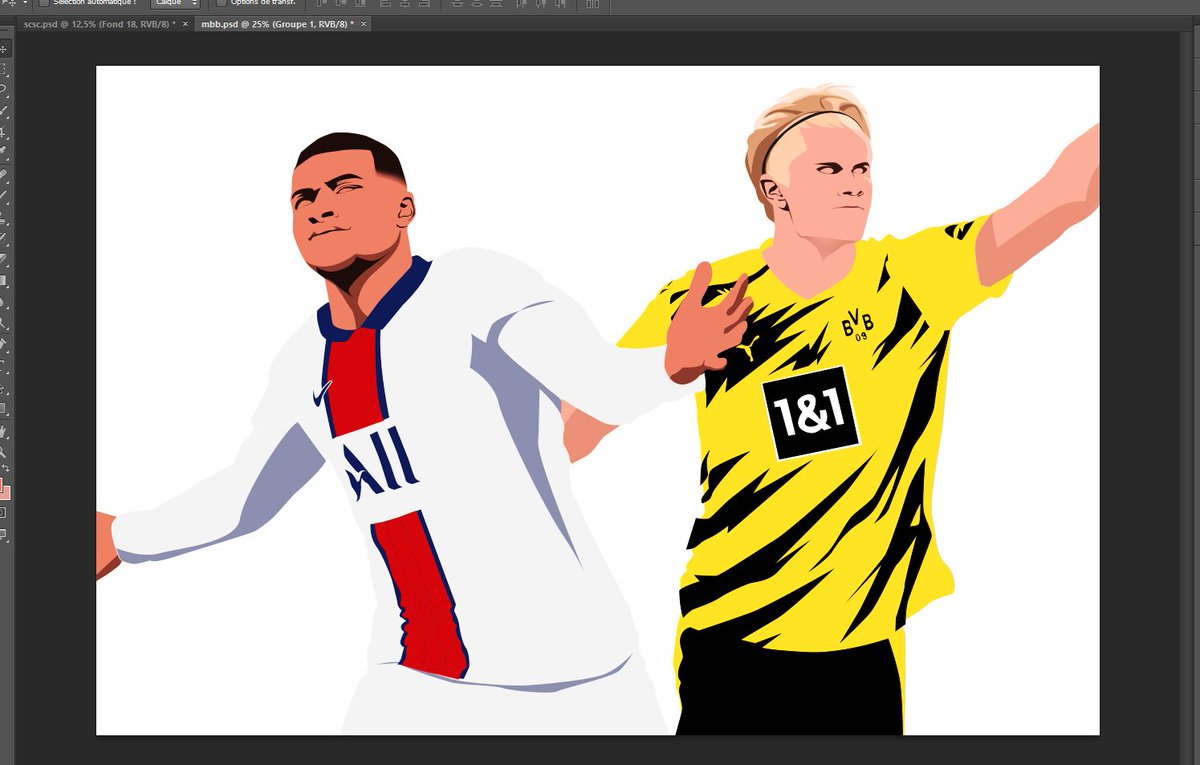
Task: Open the Calque auto-select dropdown
Action: 175,3
